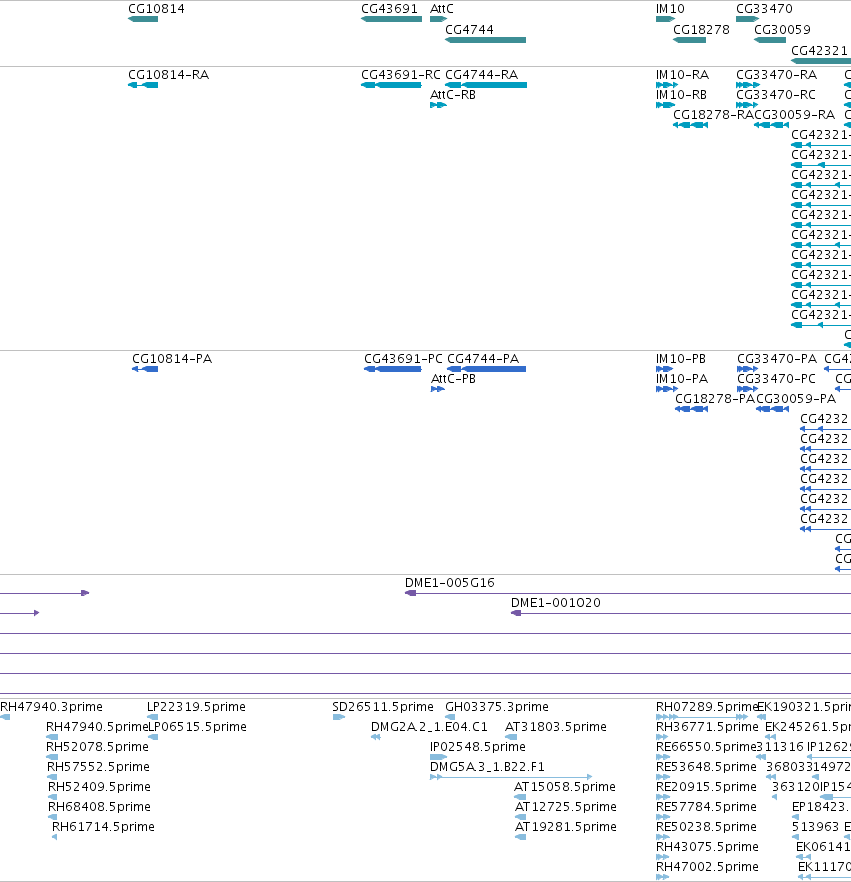Viewport: 851px width, 882px height.
Task: Select the IM10-RA transcript label
Action: 682,75
